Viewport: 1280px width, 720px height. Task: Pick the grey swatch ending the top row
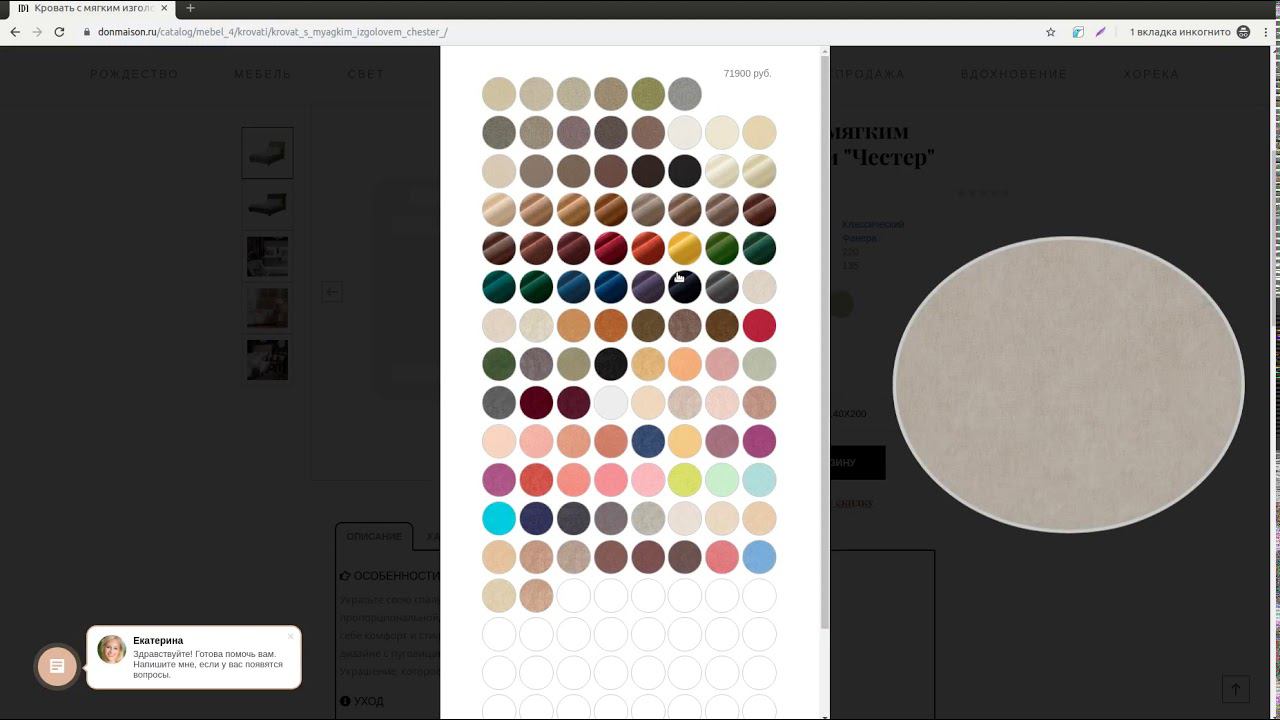coord(685,94)
